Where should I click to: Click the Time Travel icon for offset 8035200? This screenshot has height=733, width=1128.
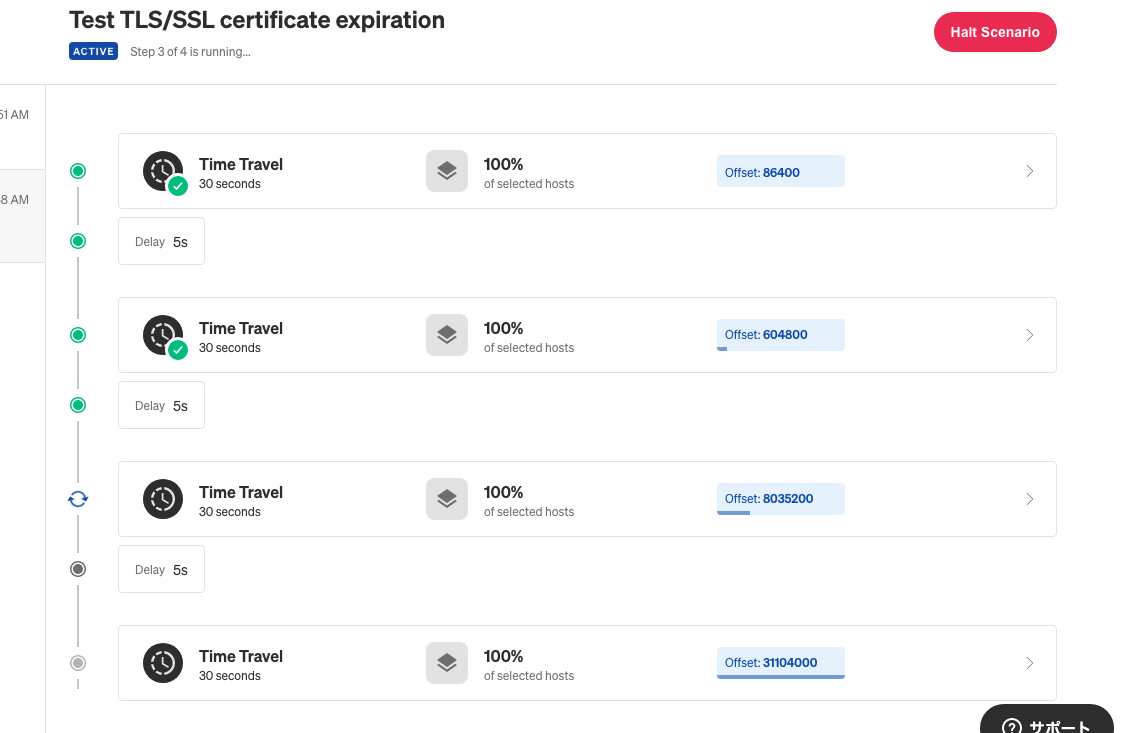point(163,499)
